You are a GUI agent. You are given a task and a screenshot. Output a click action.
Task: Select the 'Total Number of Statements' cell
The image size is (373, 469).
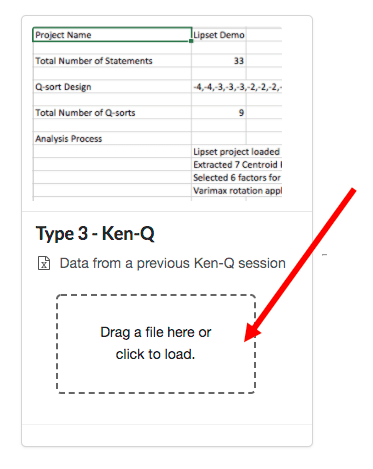point(112,61)
